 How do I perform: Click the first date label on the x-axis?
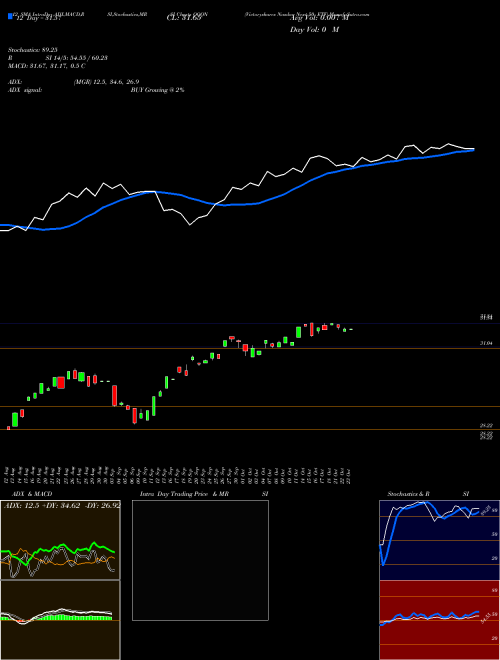tap(8, 475)
